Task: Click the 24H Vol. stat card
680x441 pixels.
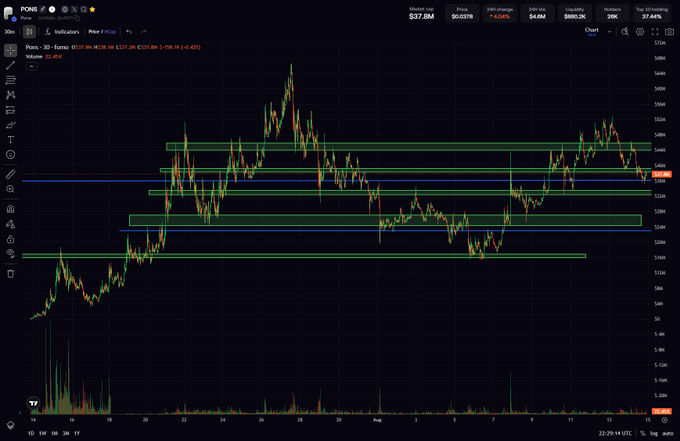Action: 537,13
